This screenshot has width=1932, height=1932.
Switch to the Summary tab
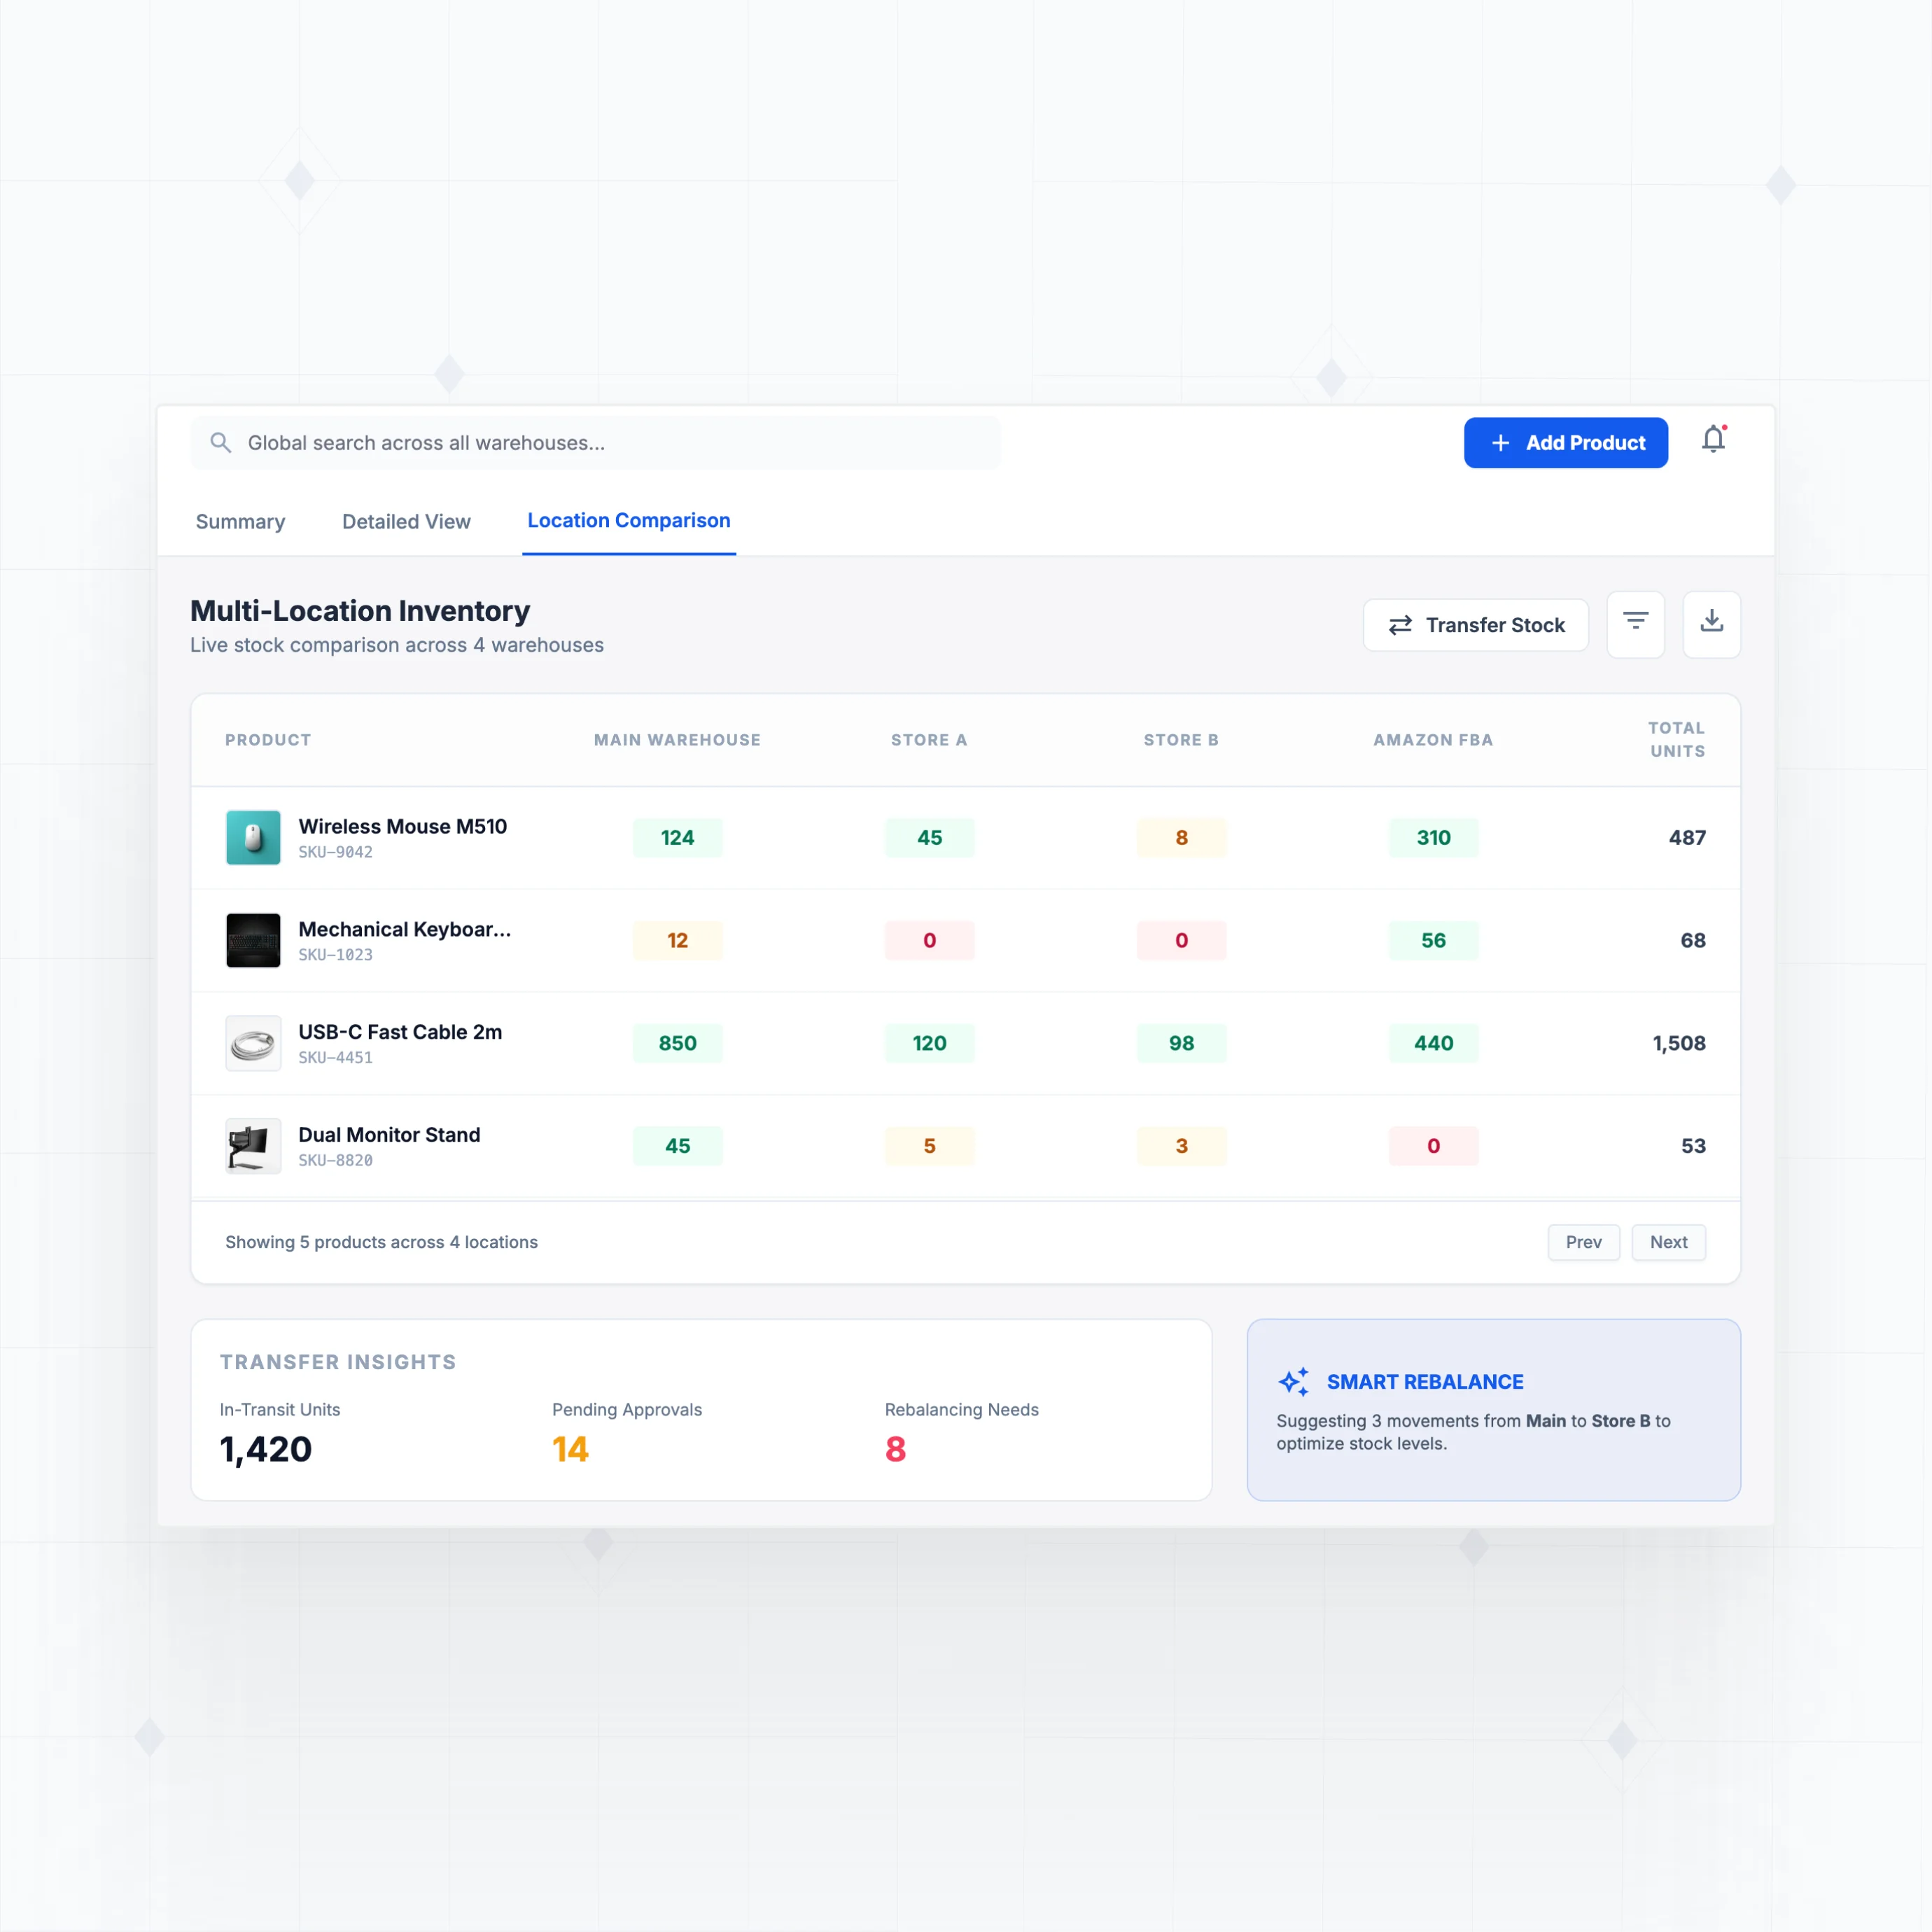pos(240,521)
